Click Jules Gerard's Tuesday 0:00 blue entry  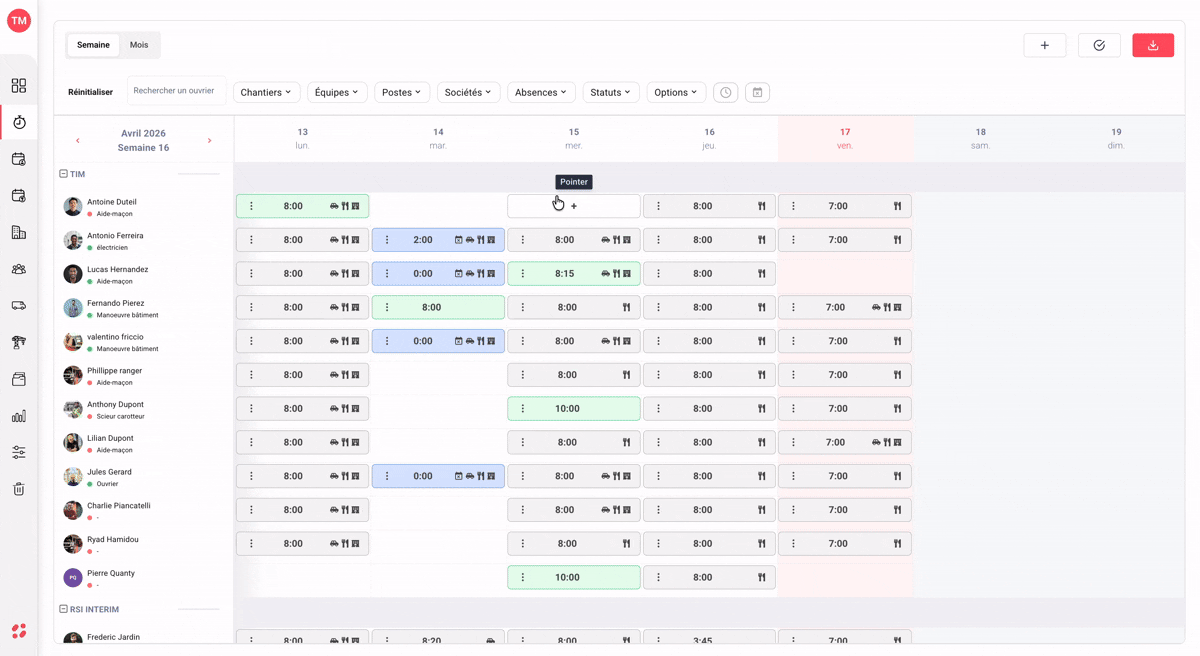tap(438, 477)
